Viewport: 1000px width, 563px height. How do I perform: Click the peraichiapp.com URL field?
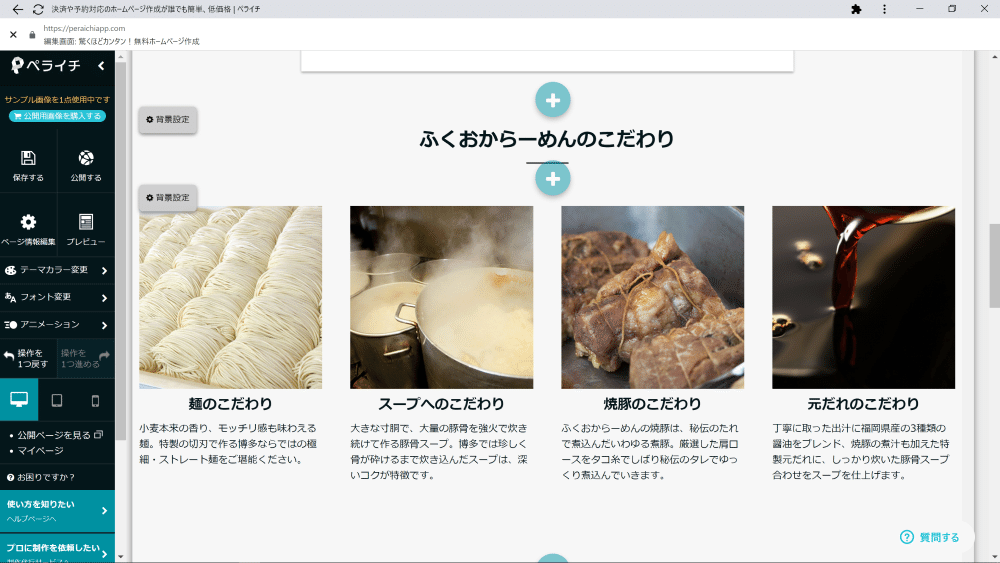[84, 28]
